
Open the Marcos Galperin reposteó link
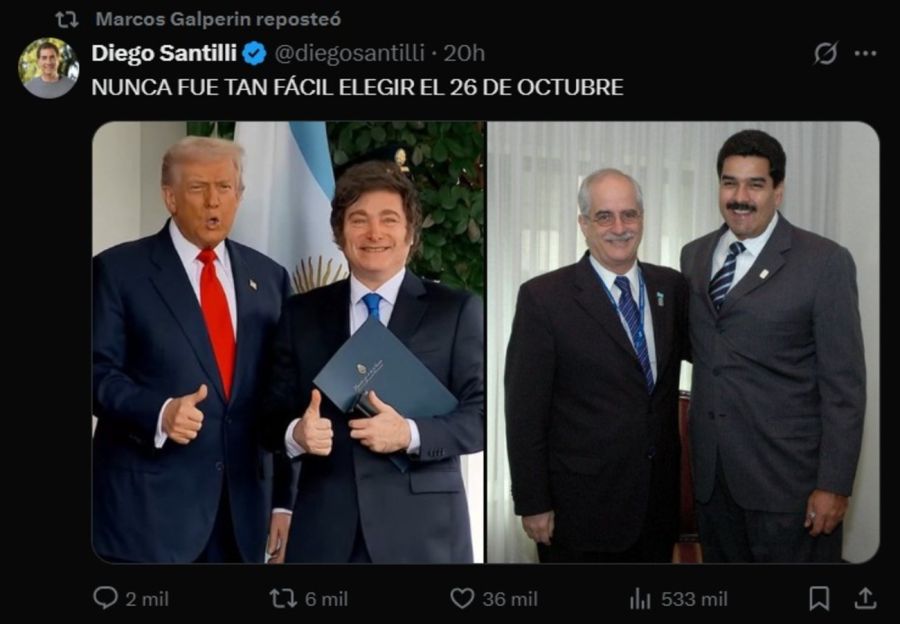point(218,19)
